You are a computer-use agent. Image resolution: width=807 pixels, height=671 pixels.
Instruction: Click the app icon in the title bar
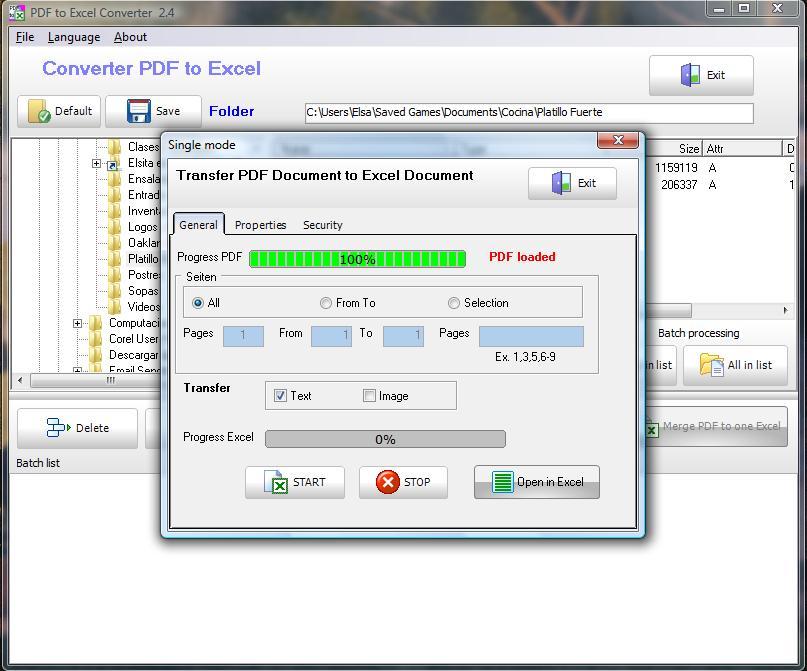tap(16, 12)
